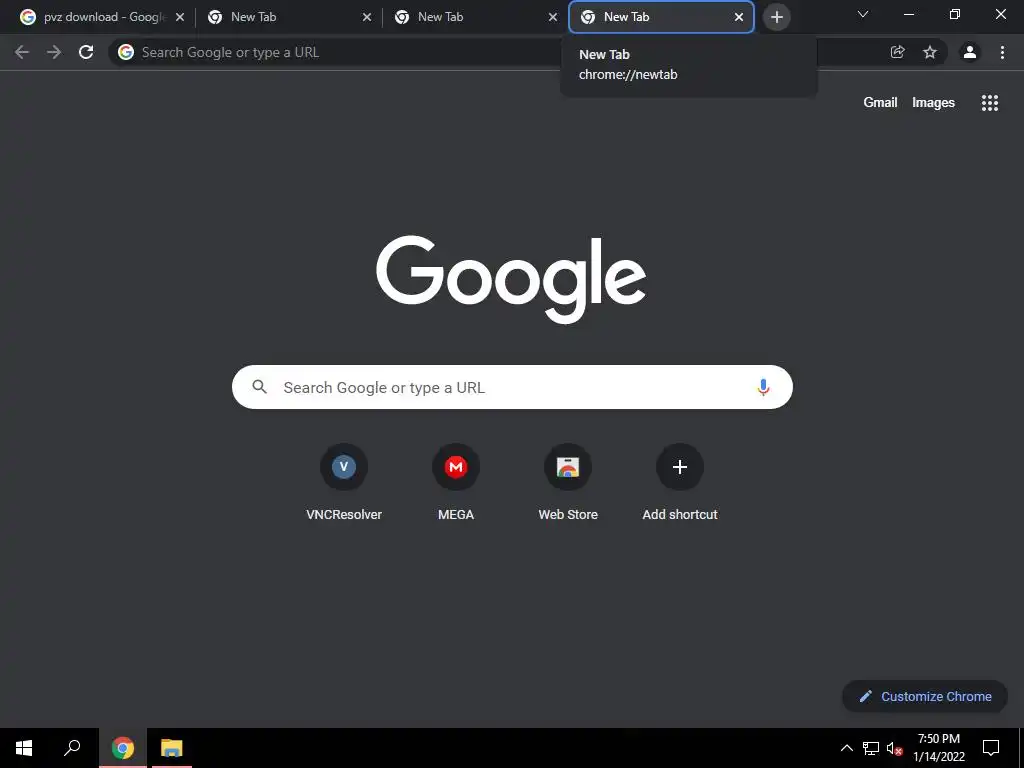Open the VNCResolver shortcut
This screenshot has height=768, width=1024.
(344, 482)
